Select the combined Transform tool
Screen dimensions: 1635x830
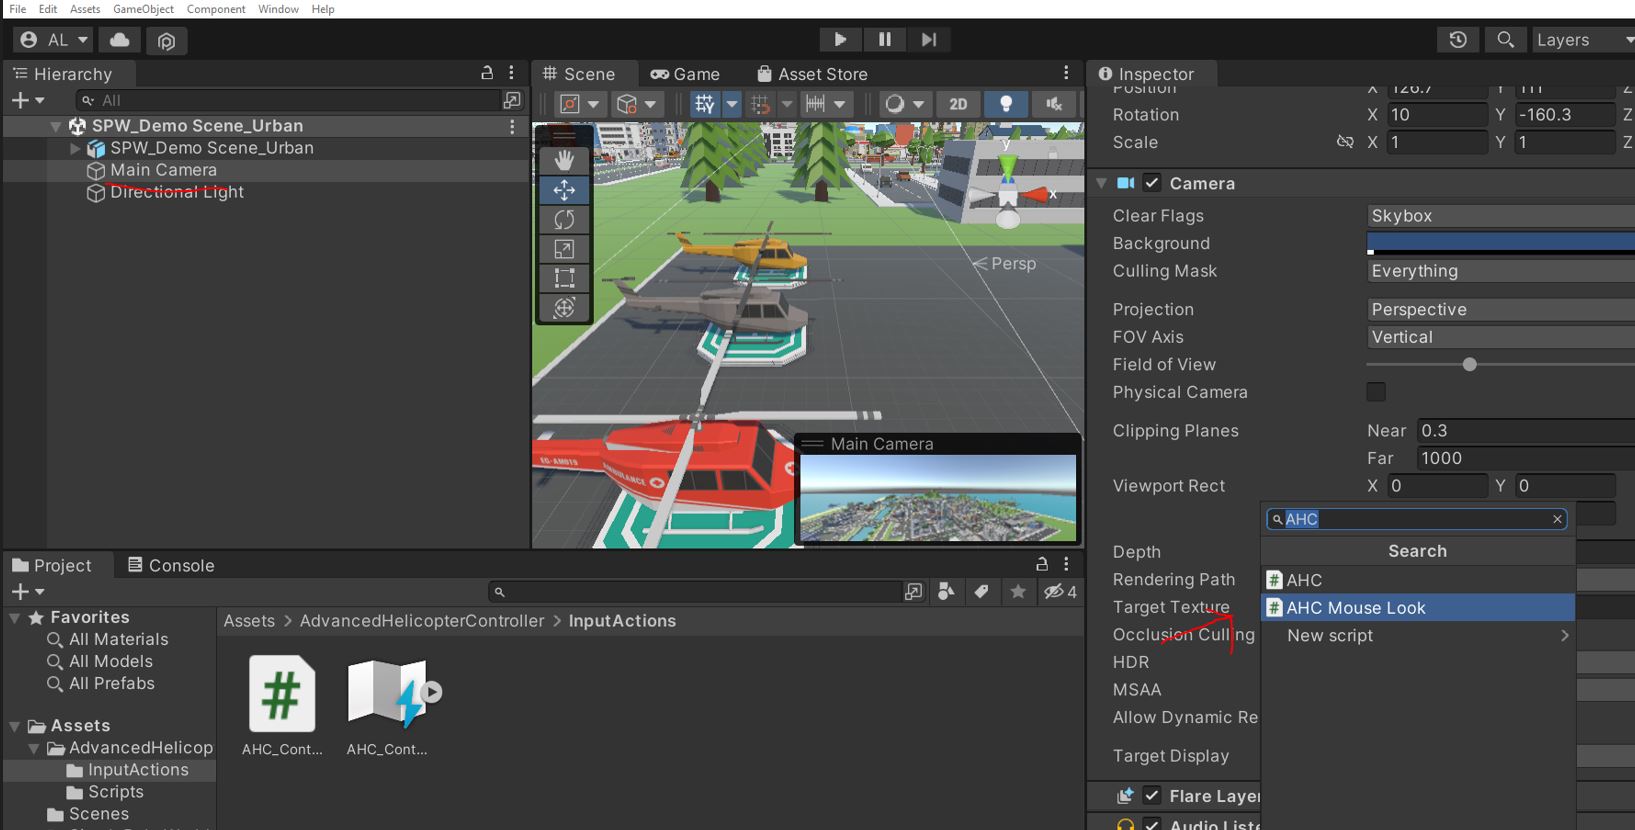point(564,308)
